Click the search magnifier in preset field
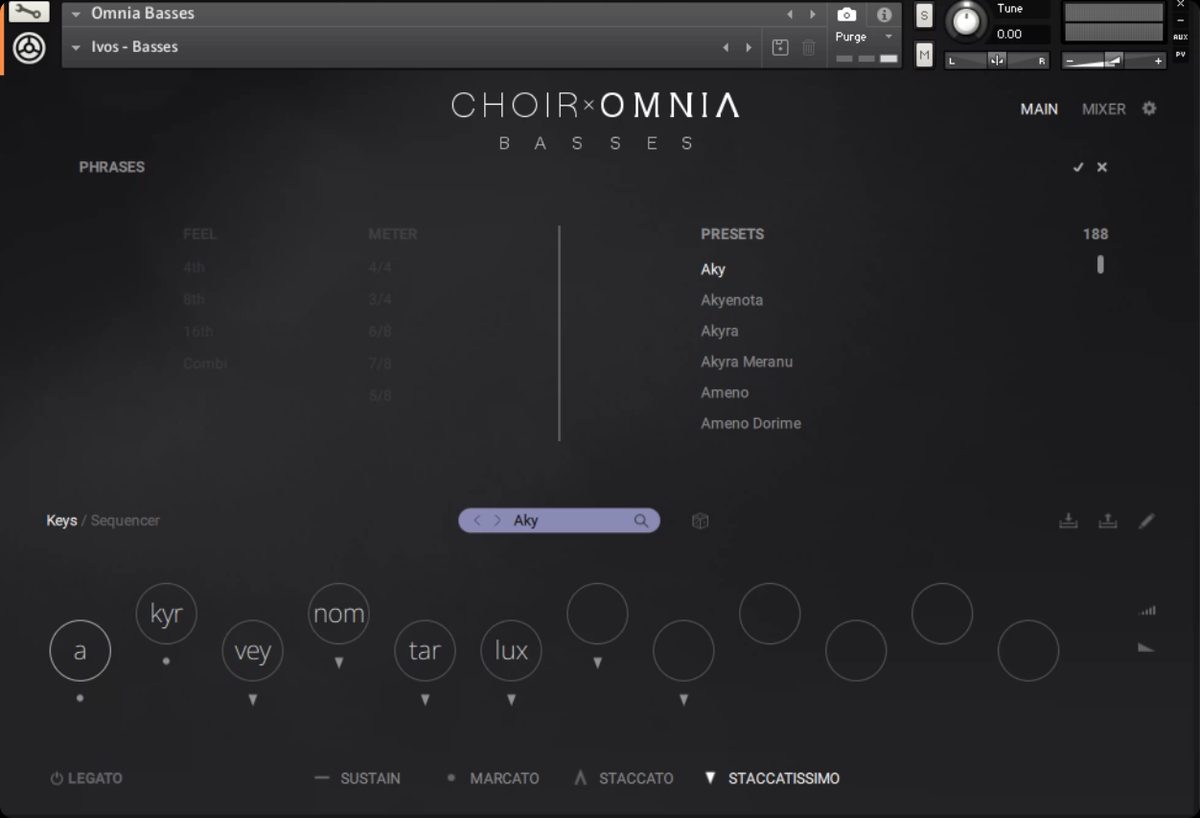The image size is (1200, 818). (x=641, y=521)
